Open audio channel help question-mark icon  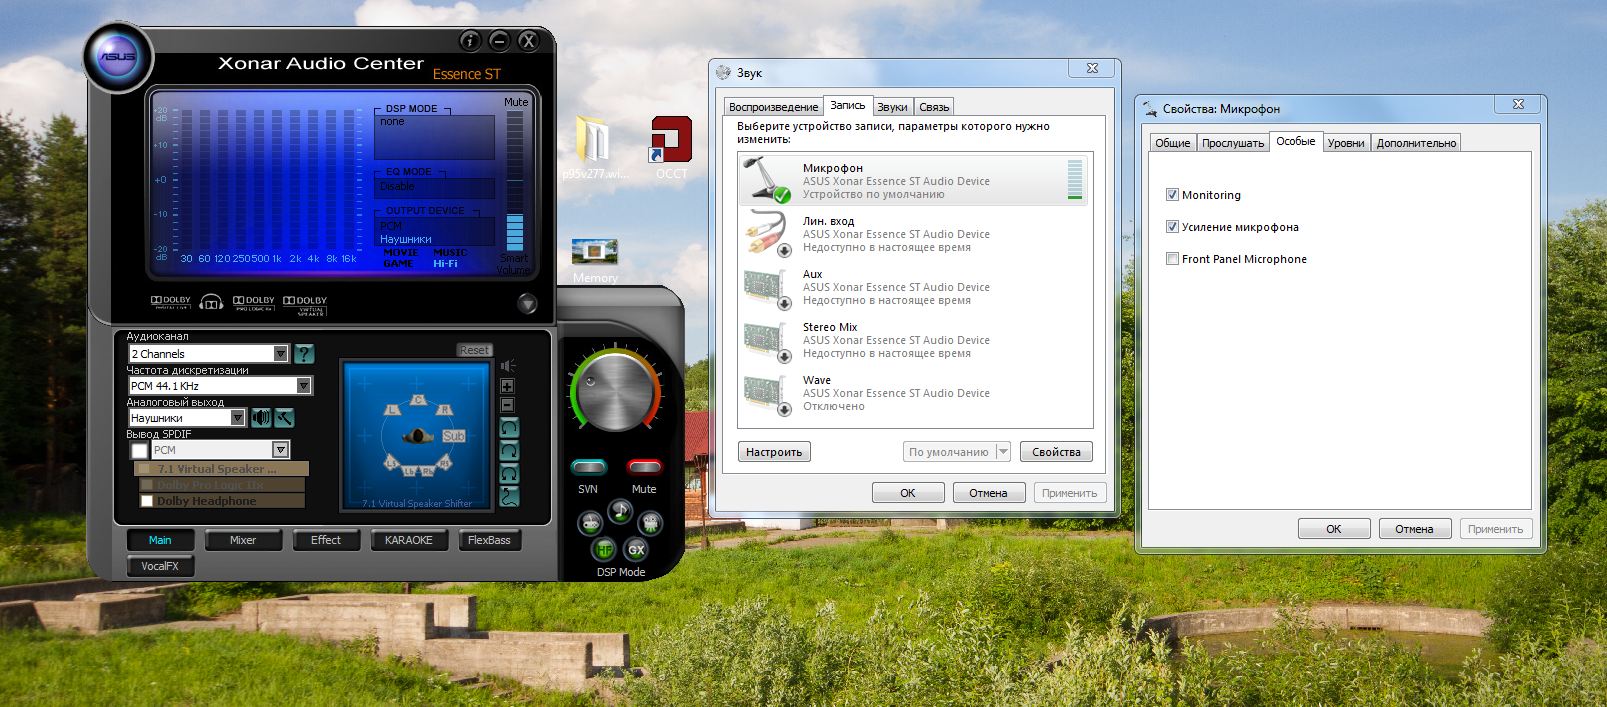[304, 353]
